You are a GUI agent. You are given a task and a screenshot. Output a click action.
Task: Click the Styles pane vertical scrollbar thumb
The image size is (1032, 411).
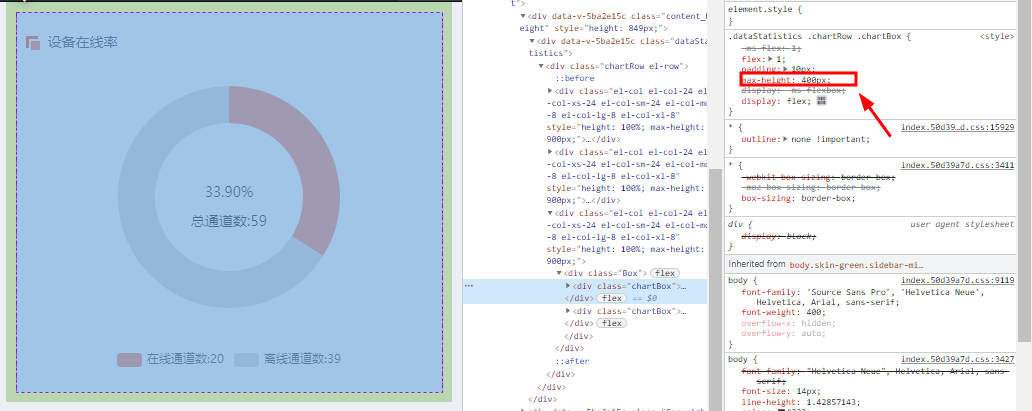point(1023,171)
